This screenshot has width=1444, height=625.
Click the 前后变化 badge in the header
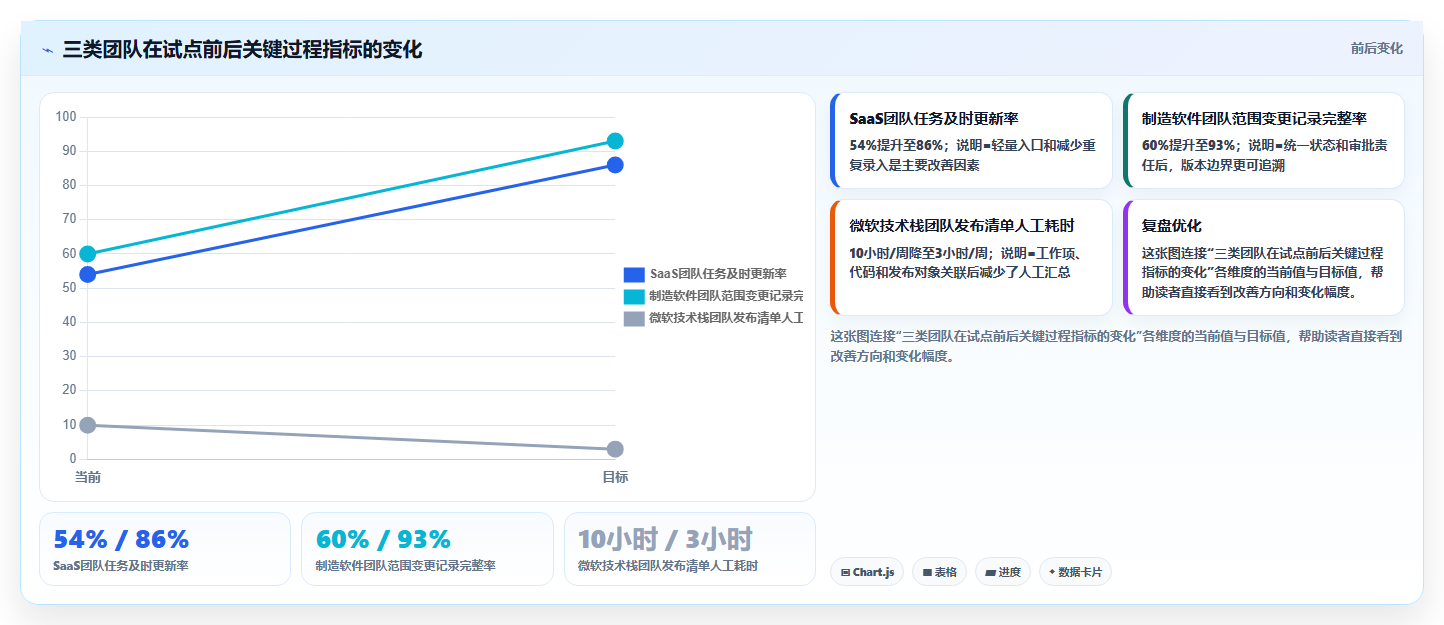point(1376,48)
